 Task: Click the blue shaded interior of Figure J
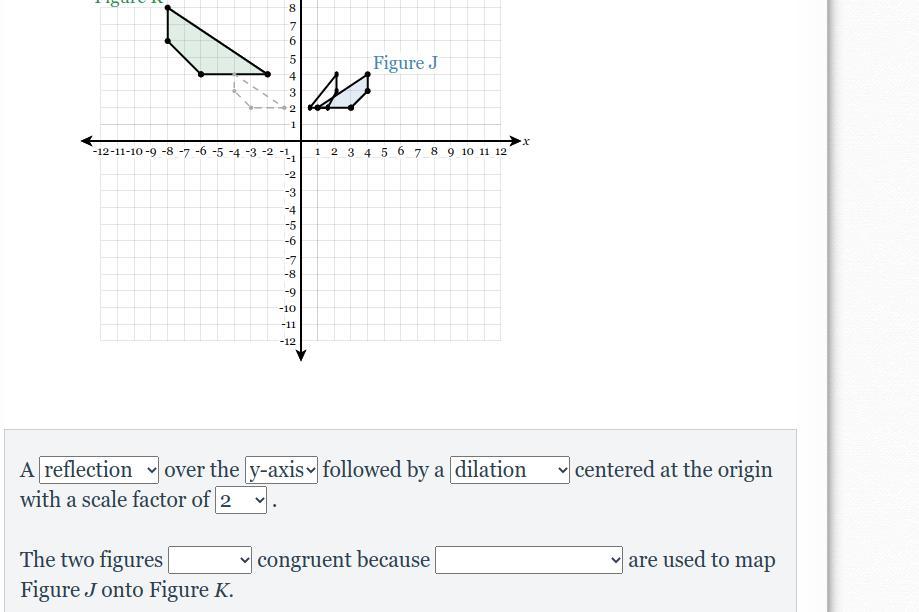[352, 96]
